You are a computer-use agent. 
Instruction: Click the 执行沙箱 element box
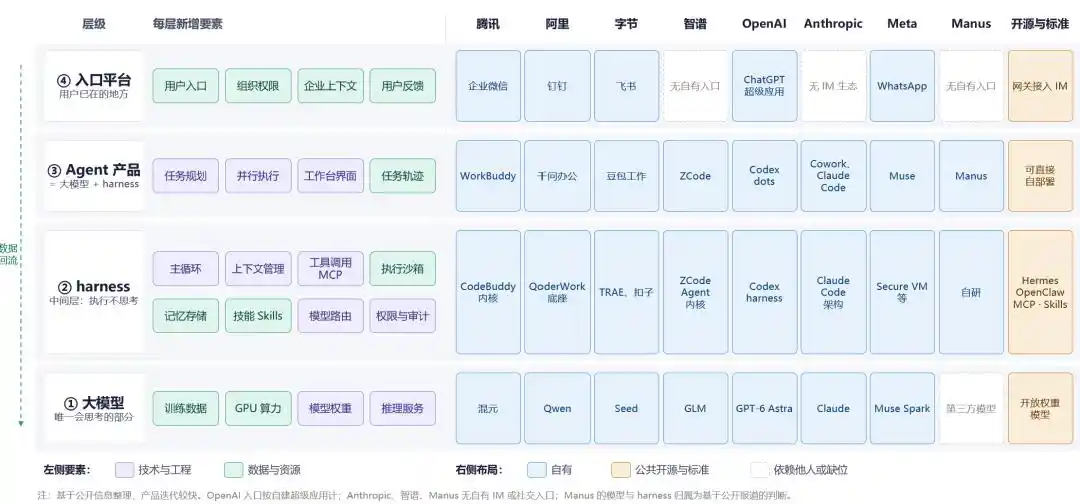[403, 269]
